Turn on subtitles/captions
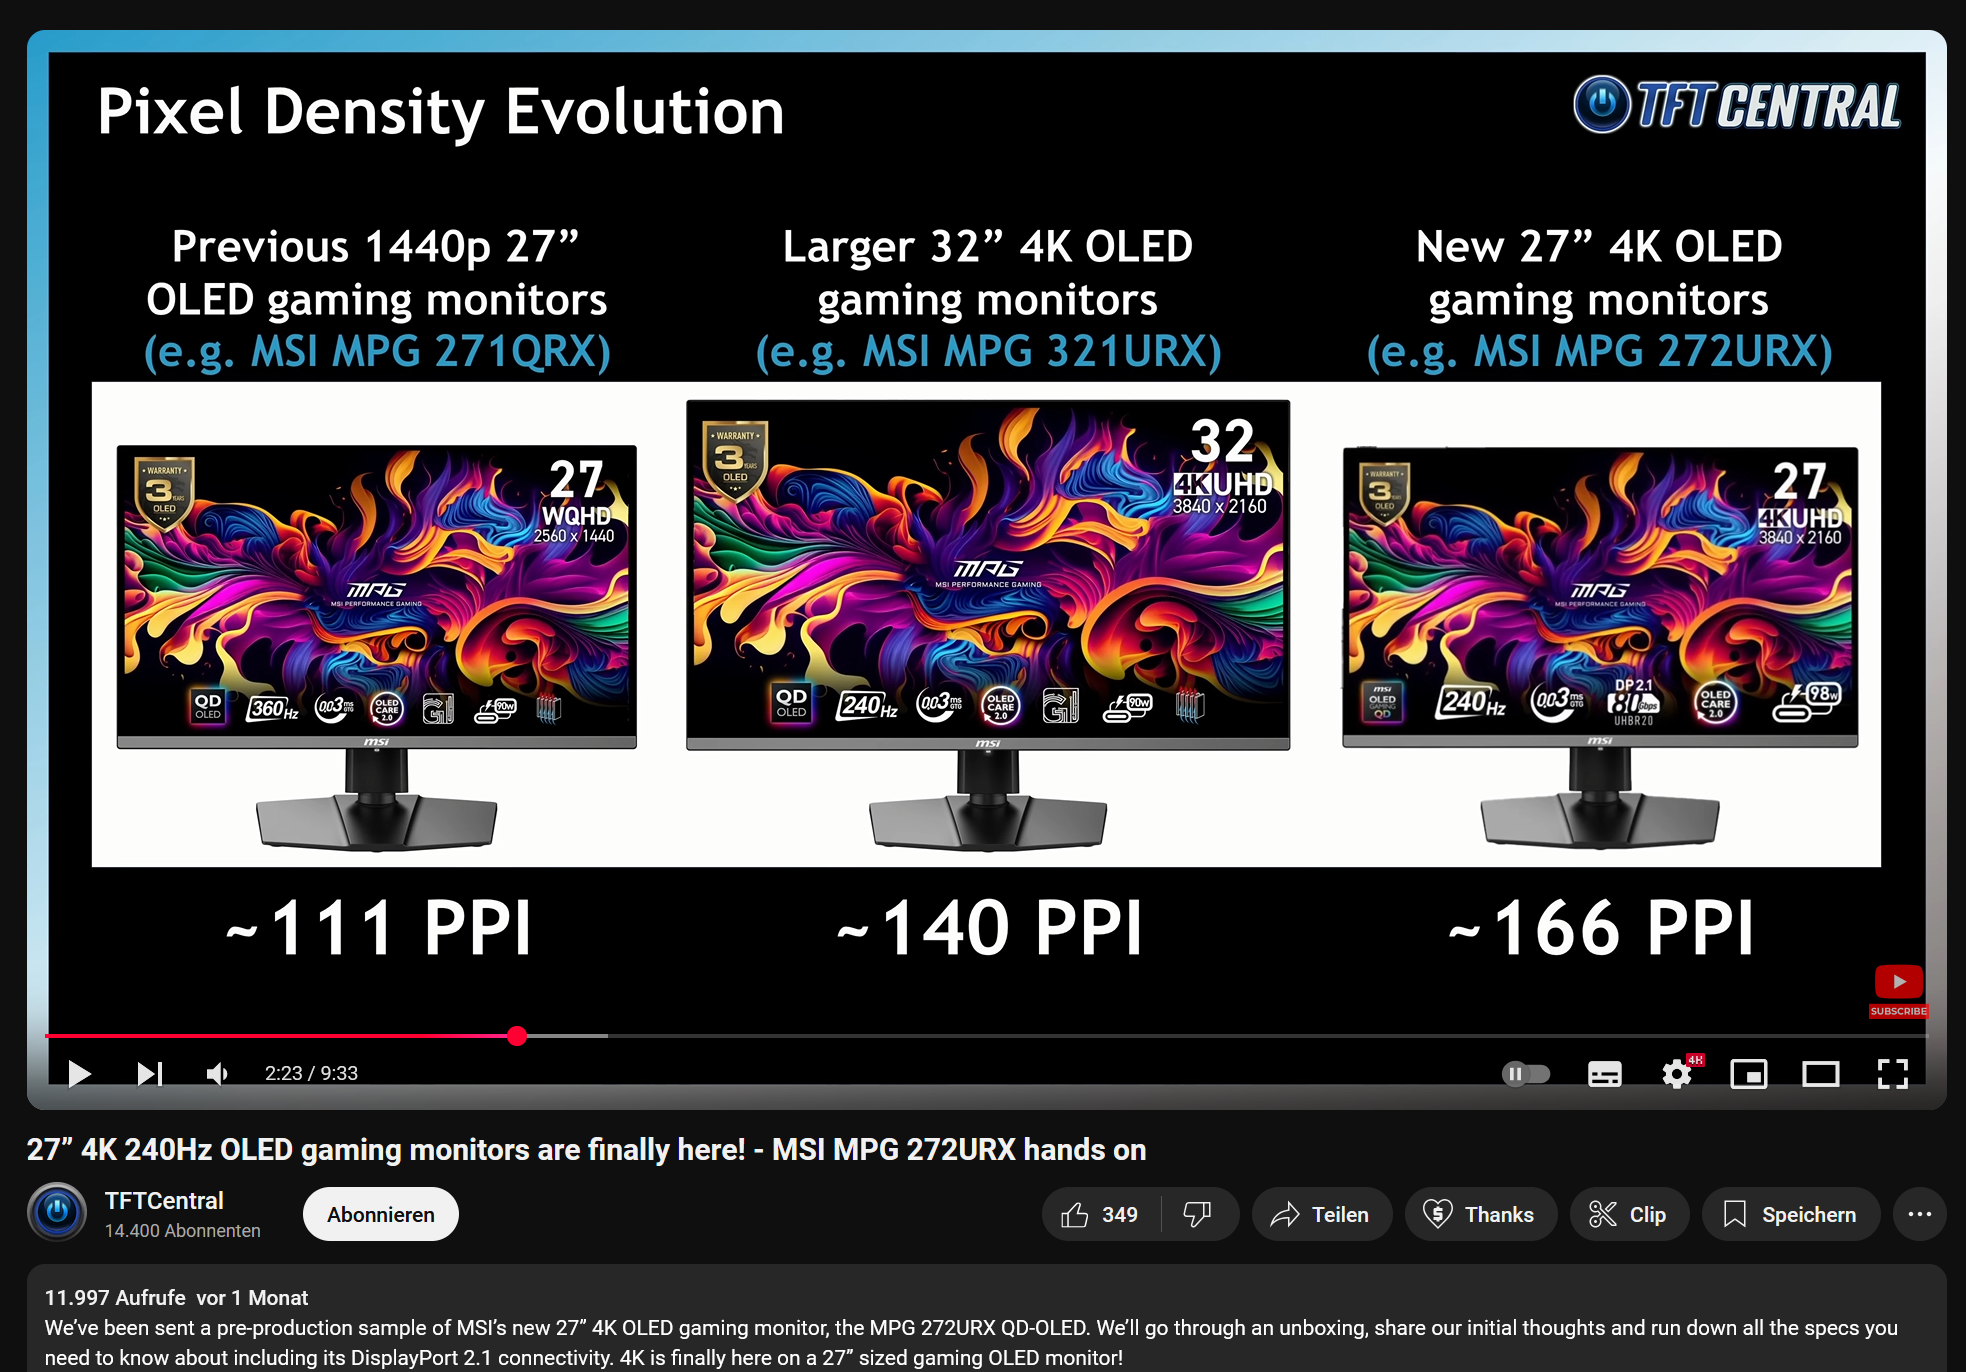 (x=1604, y=1074)
